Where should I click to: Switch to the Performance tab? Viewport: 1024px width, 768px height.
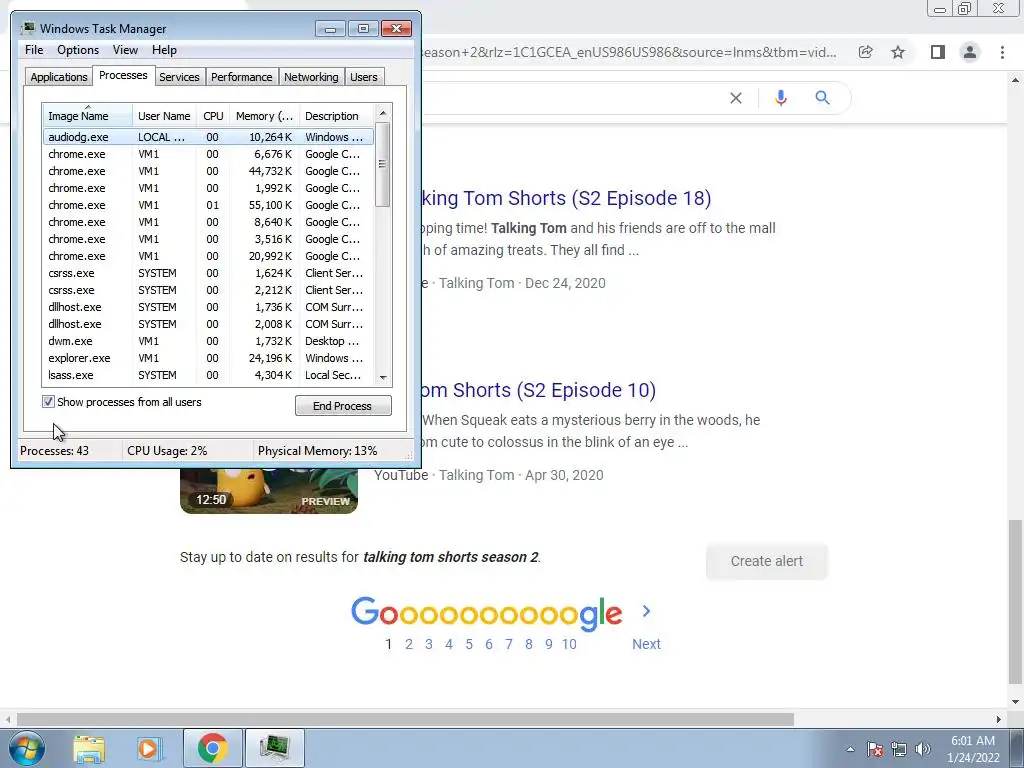(x=241, y=77)
